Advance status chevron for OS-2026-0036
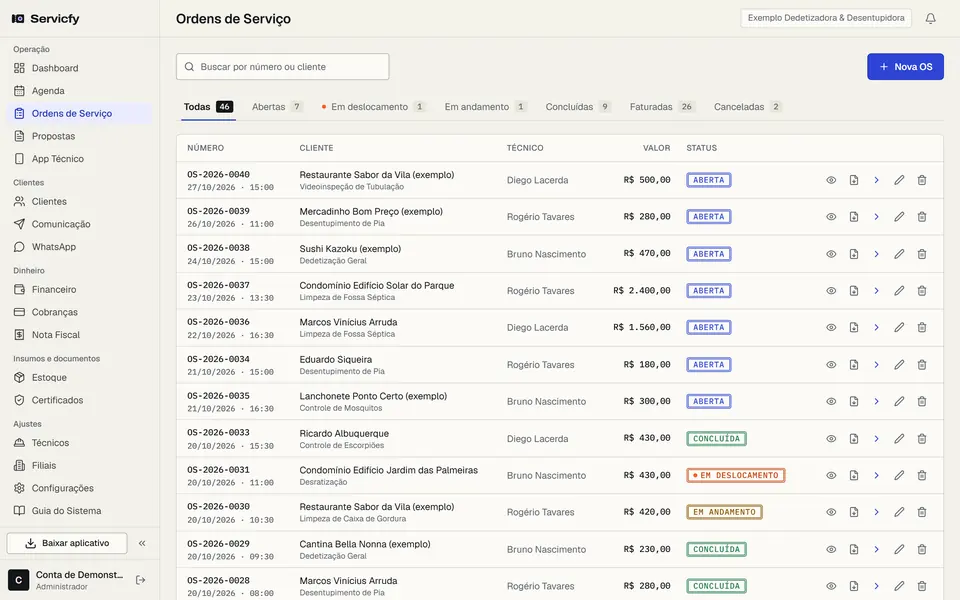 tap(876, 328)
